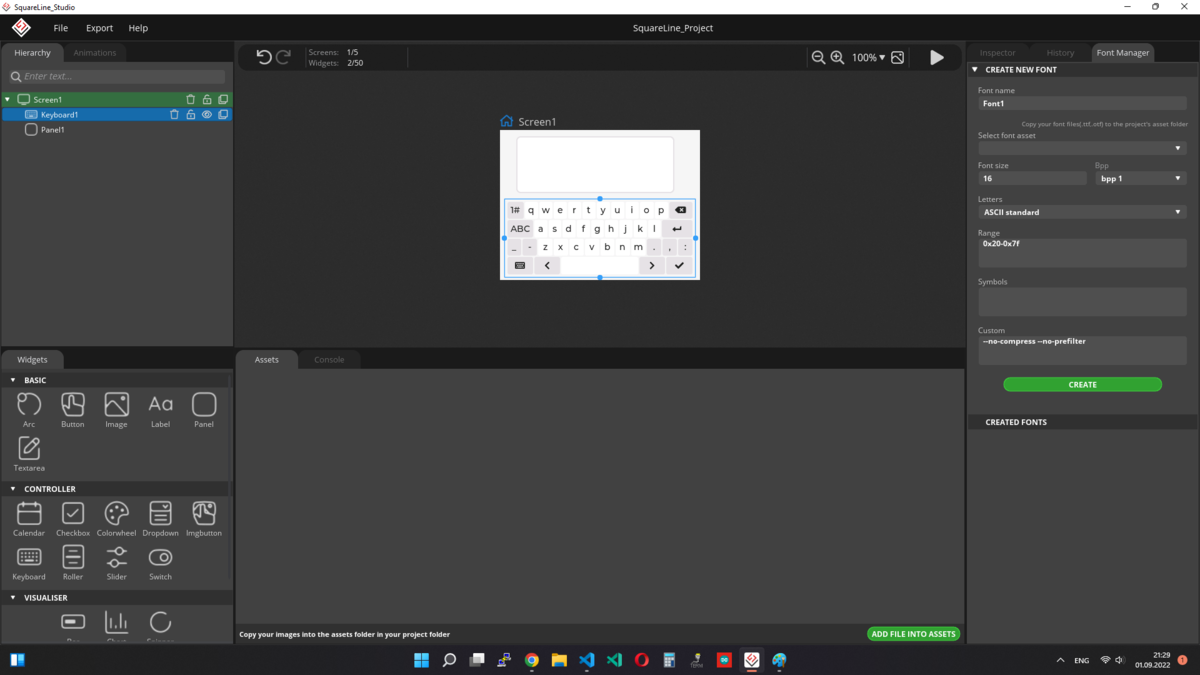Select the Panel widget
The width and height of the screenshot is (1200, 675).
pos(204,410)
